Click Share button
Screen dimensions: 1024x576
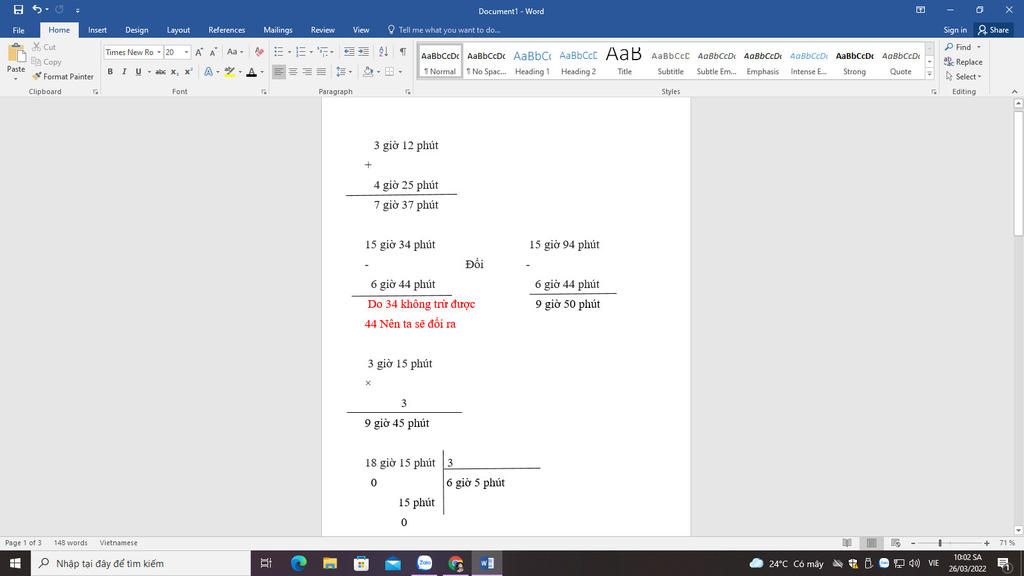point(993,30)
